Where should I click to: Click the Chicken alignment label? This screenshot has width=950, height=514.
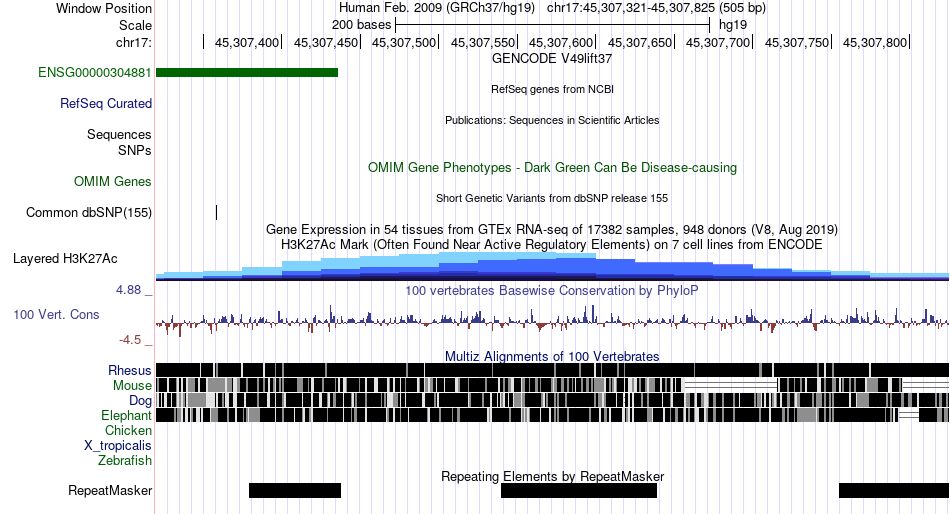tap(128, 430)
